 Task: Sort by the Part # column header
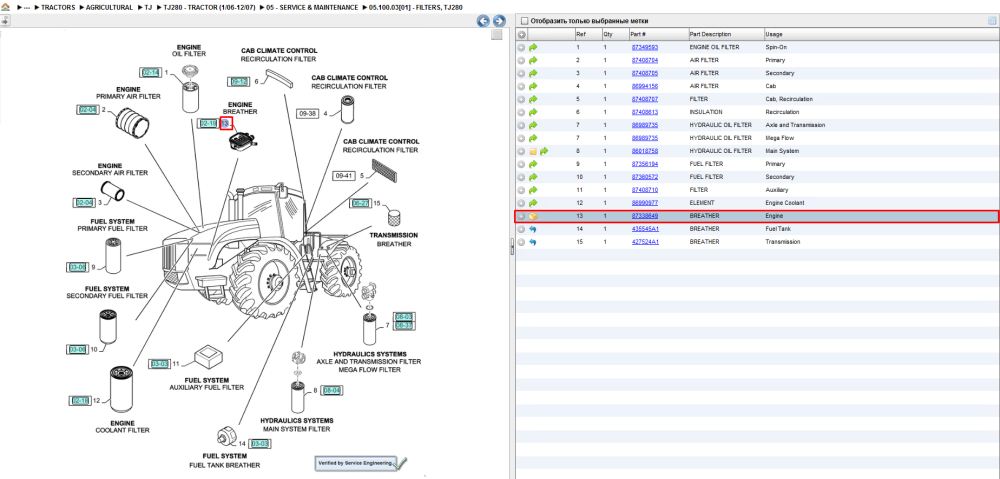point(638,34)
